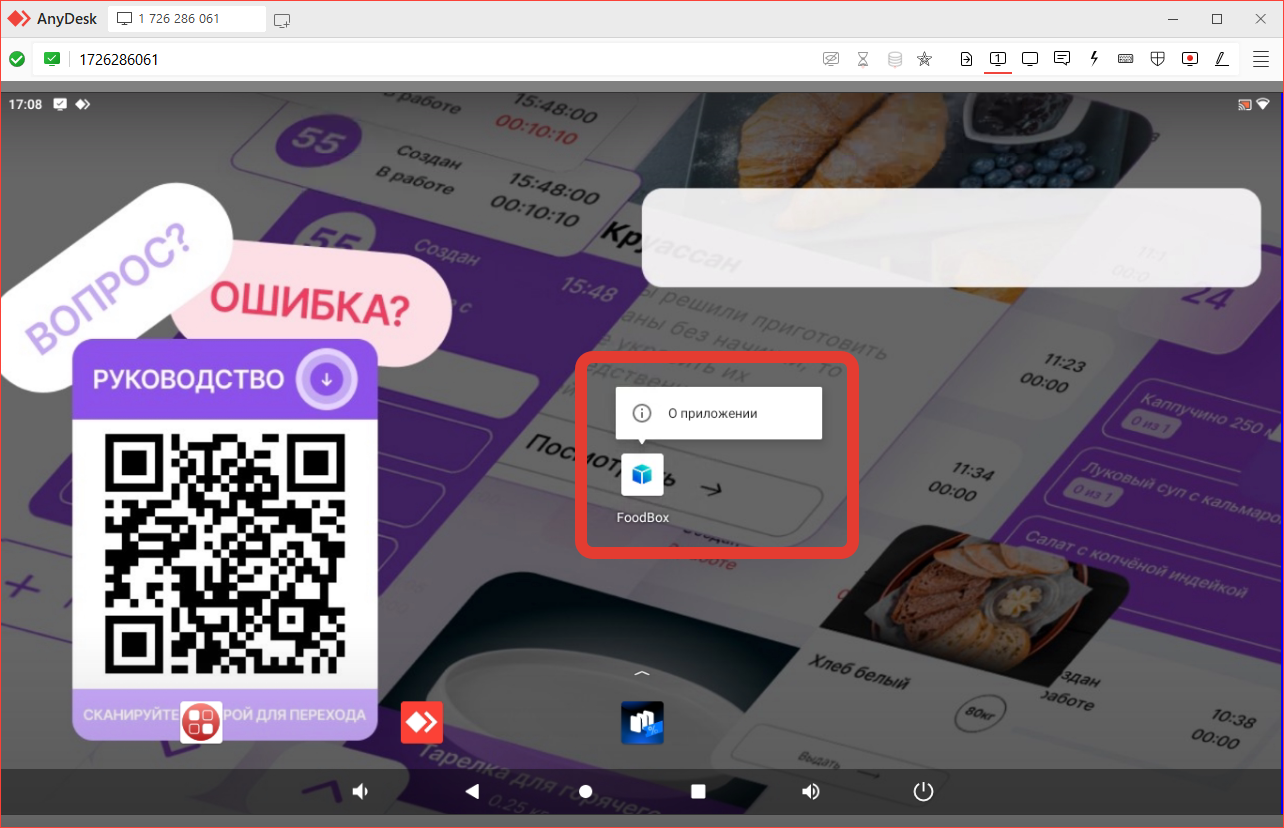Screen dimensions: 1284x828
Task: Click the checkmark notification icon in the status bar
Action: tap(60, 104)
